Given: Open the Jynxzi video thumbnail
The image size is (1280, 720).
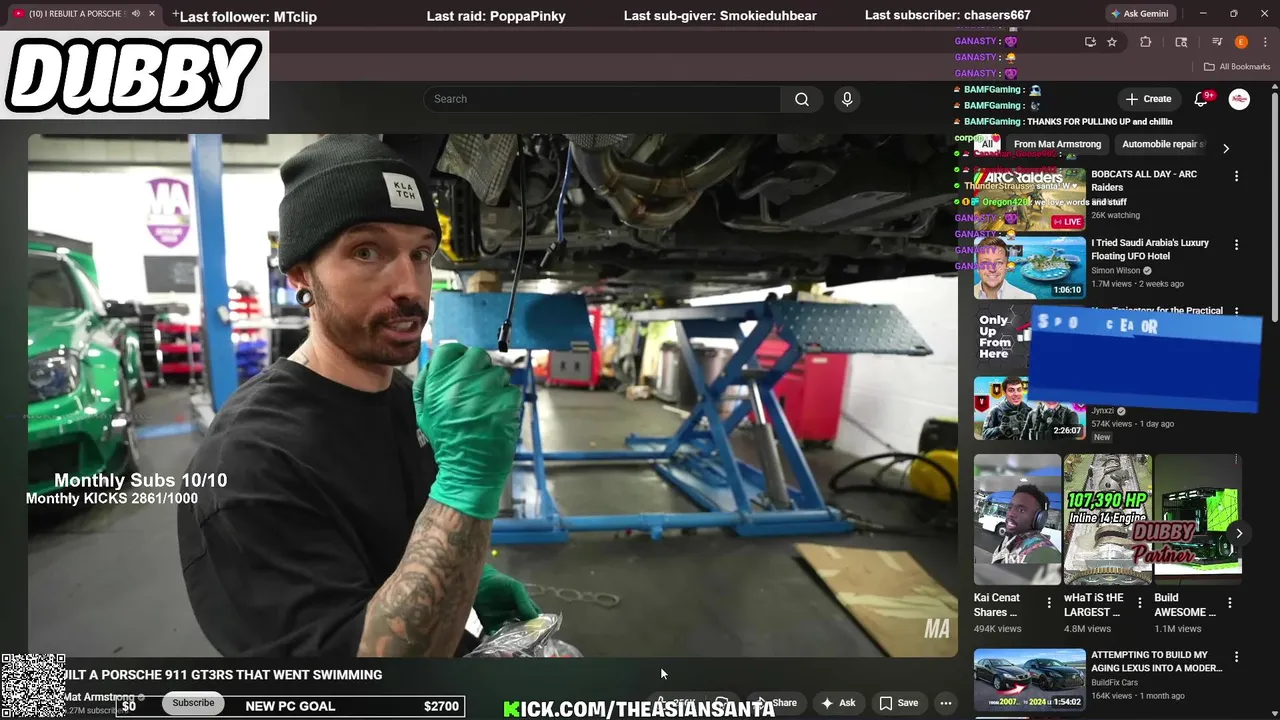Looking at the screenshot, I should point(1029,408).
